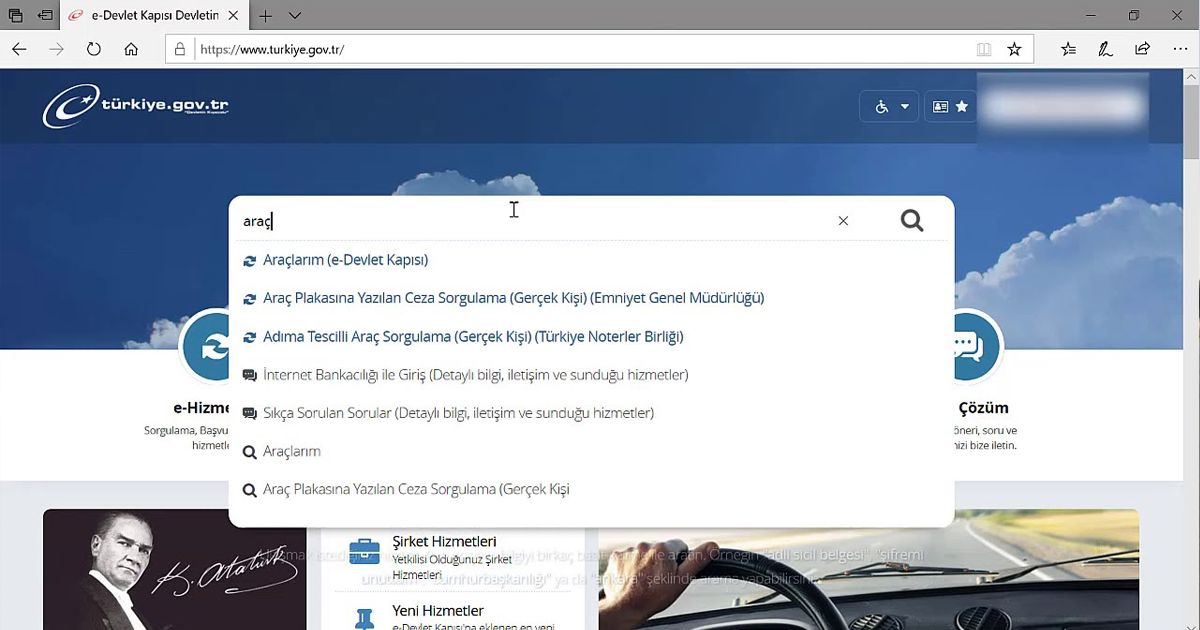Click the search magnifier icon
The width and height of the screenshot is (1200, 630).
click(x=911, y=220)
